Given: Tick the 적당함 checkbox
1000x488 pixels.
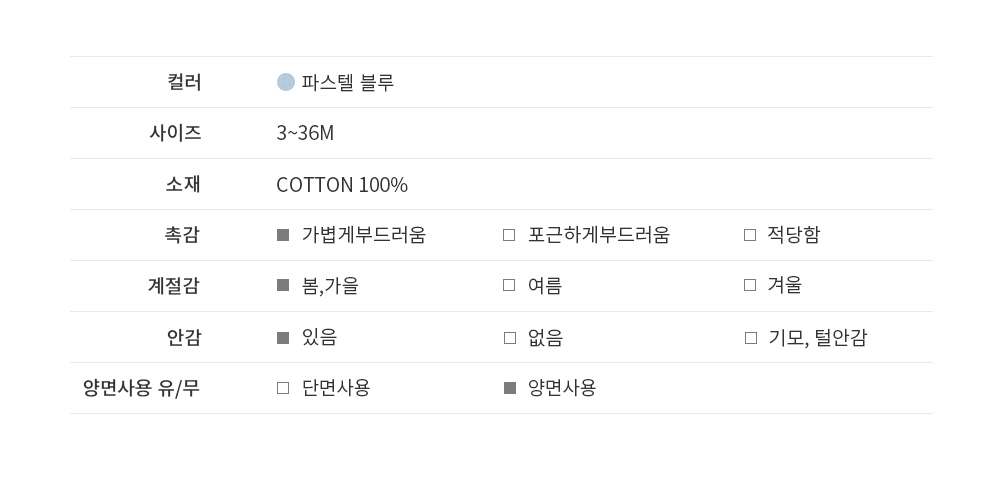Looking at the screenshot, I should click(750, 235).
